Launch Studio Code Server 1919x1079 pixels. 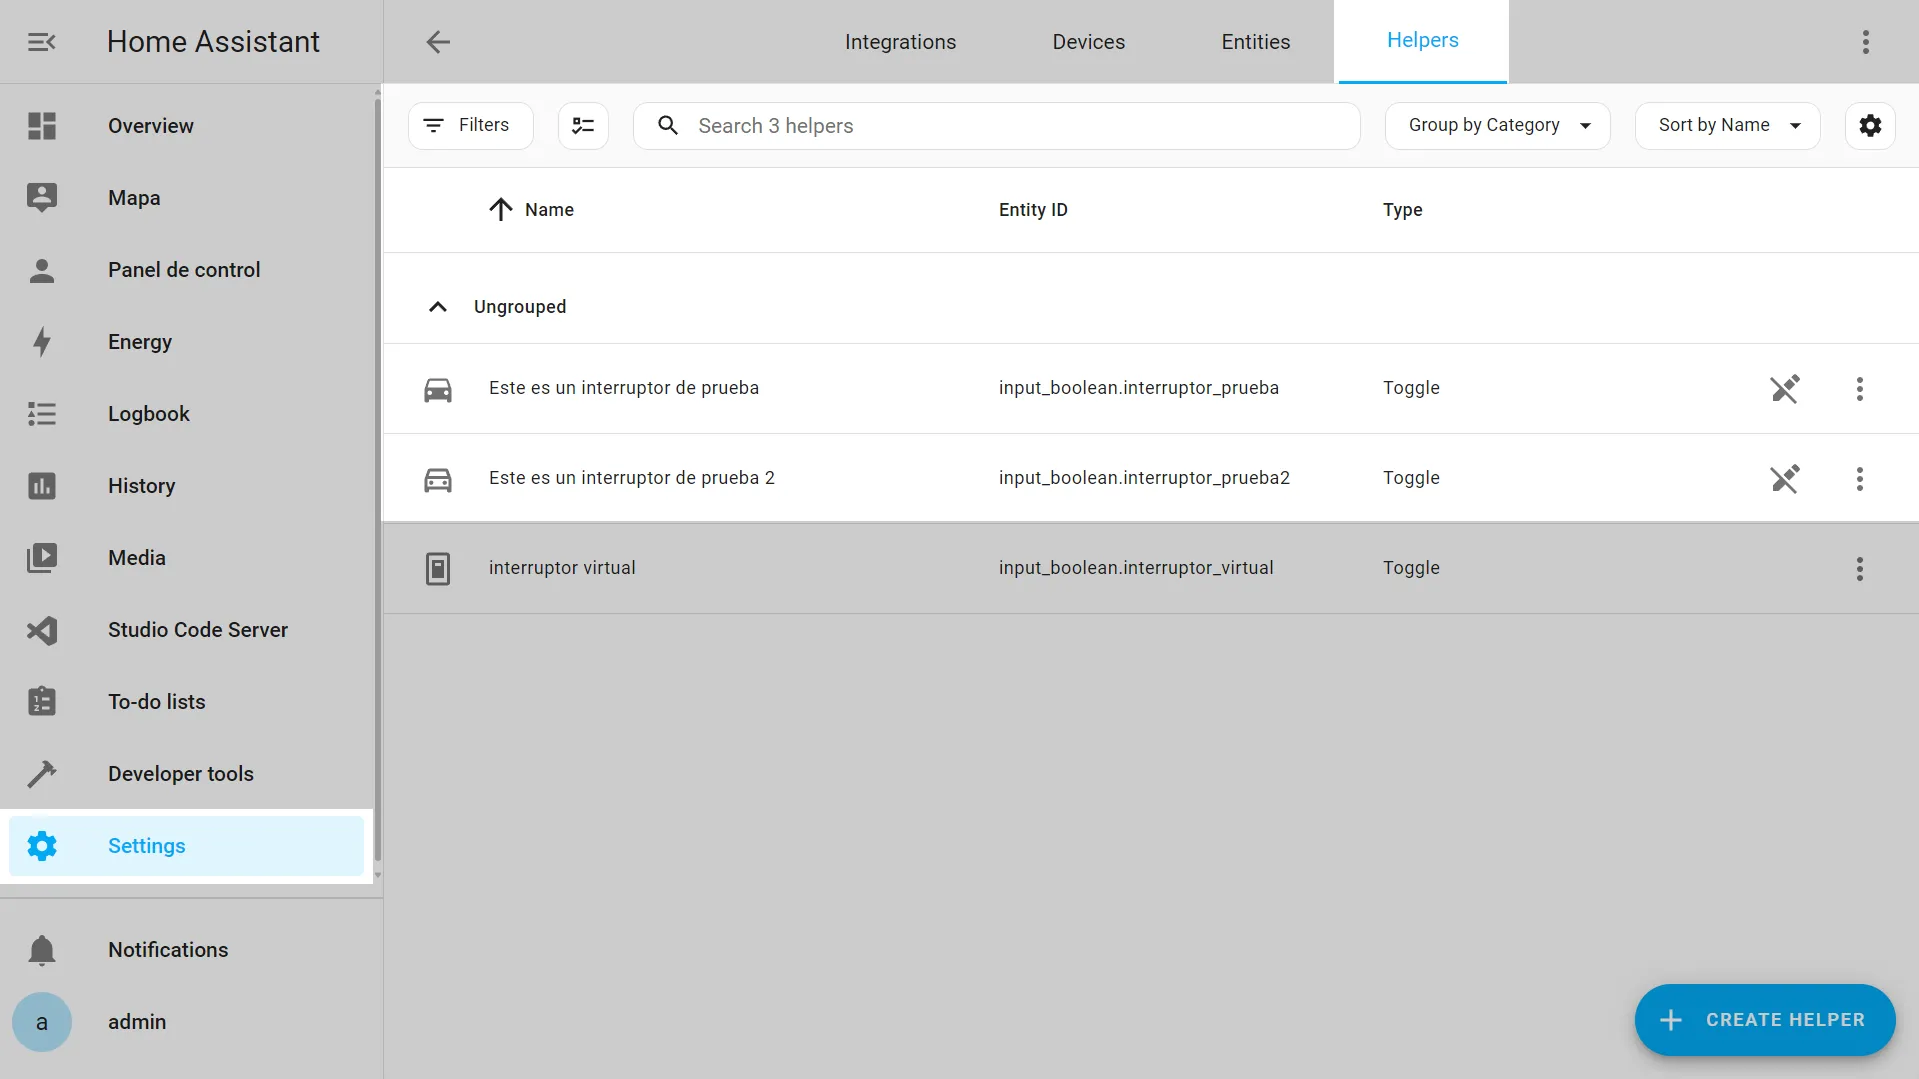coord(186,630)
